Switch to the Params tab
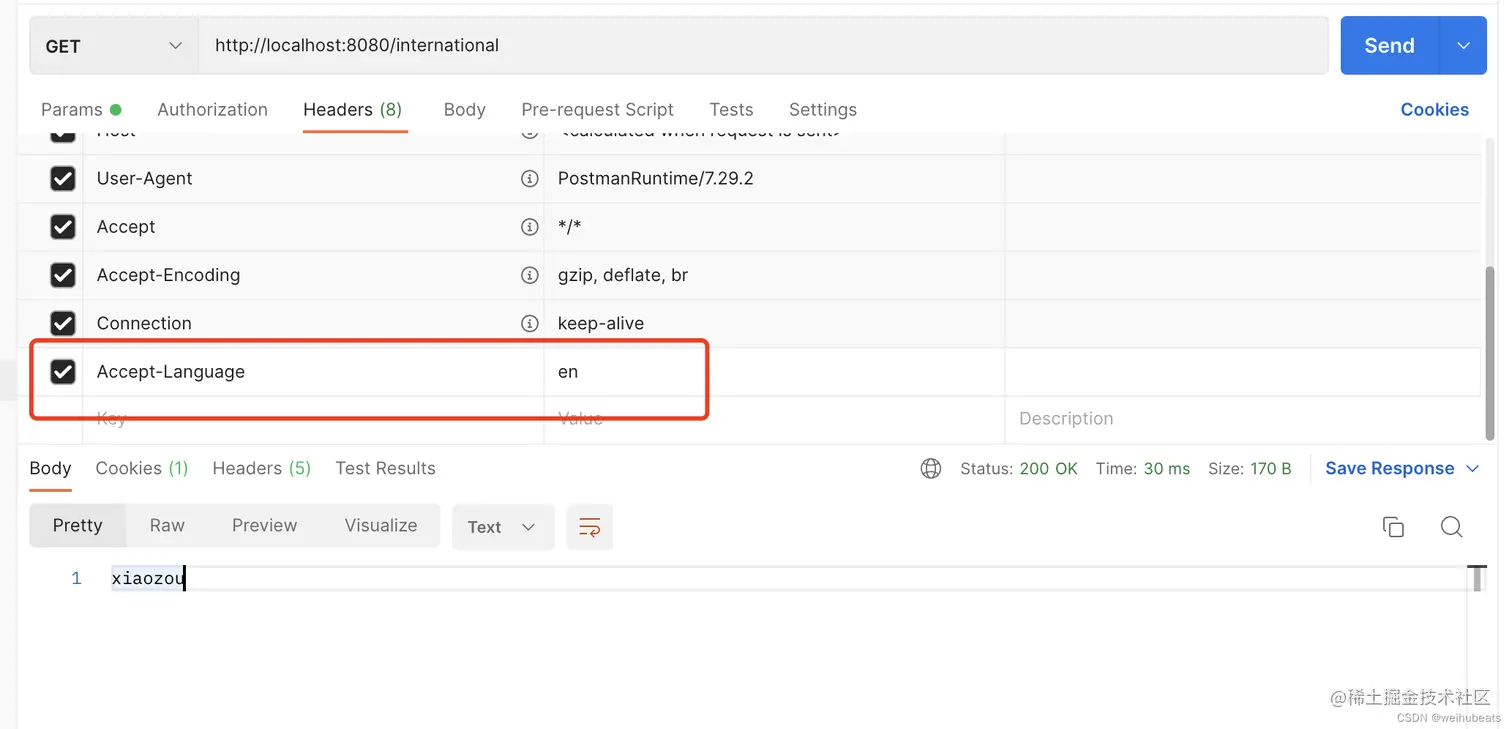Viewport: 1512px width, 729px height. [81, 110]
